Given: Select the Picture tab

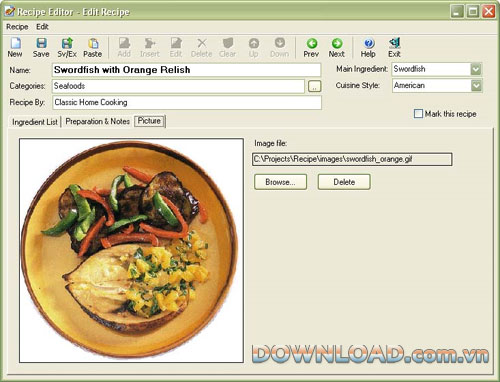Looking at the screenshot, I should pos(149,121).
